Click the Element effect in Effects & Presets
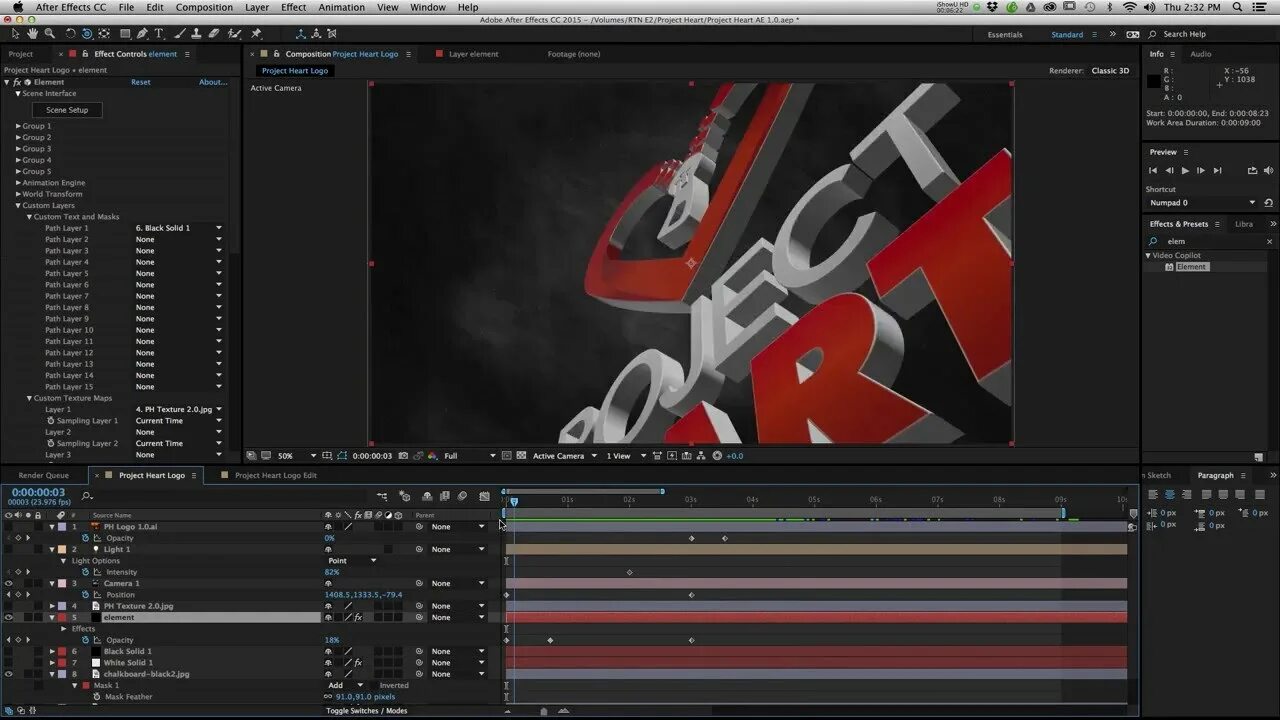Screen dimensions: 1280x720 tap(1191, 267)
